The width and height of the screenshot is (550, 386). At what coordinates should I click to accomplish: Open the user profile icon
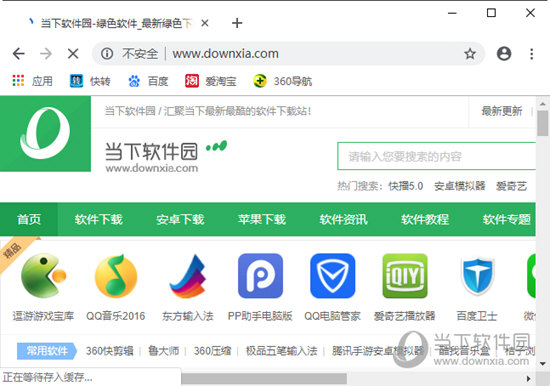click(x=504, y=54)
